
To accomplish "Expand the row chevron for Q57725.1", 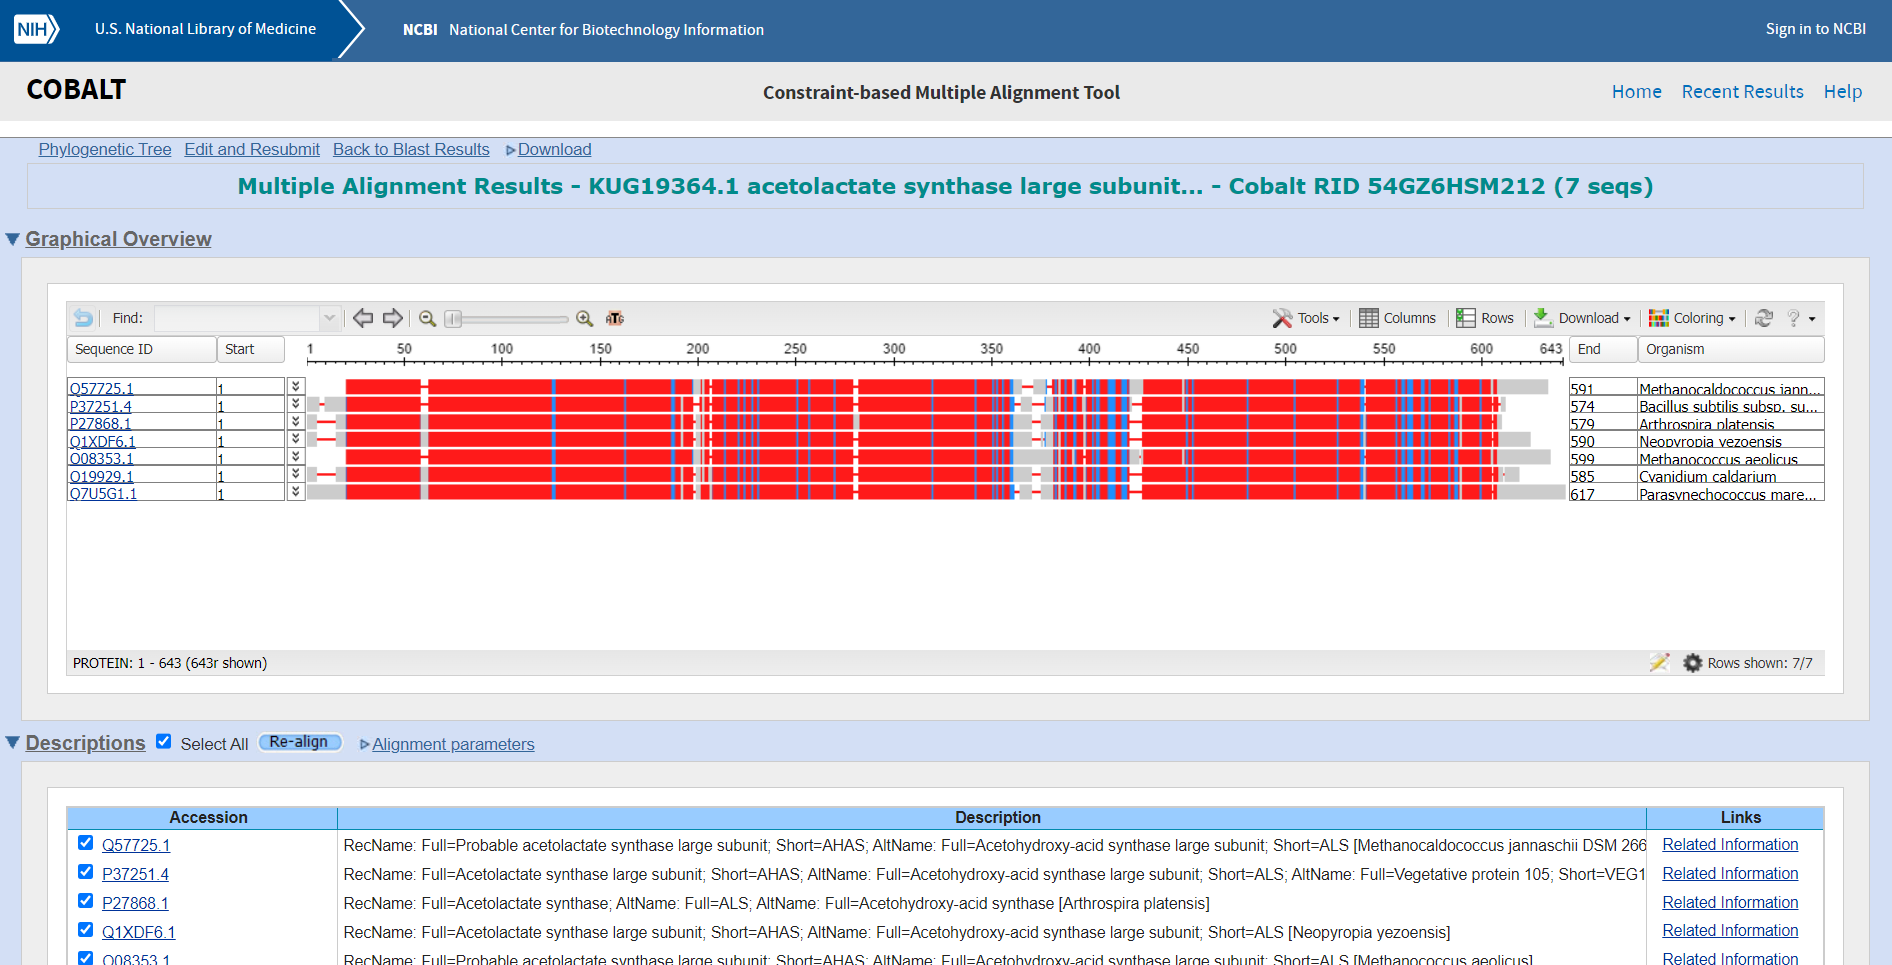I will coord(296,386).
